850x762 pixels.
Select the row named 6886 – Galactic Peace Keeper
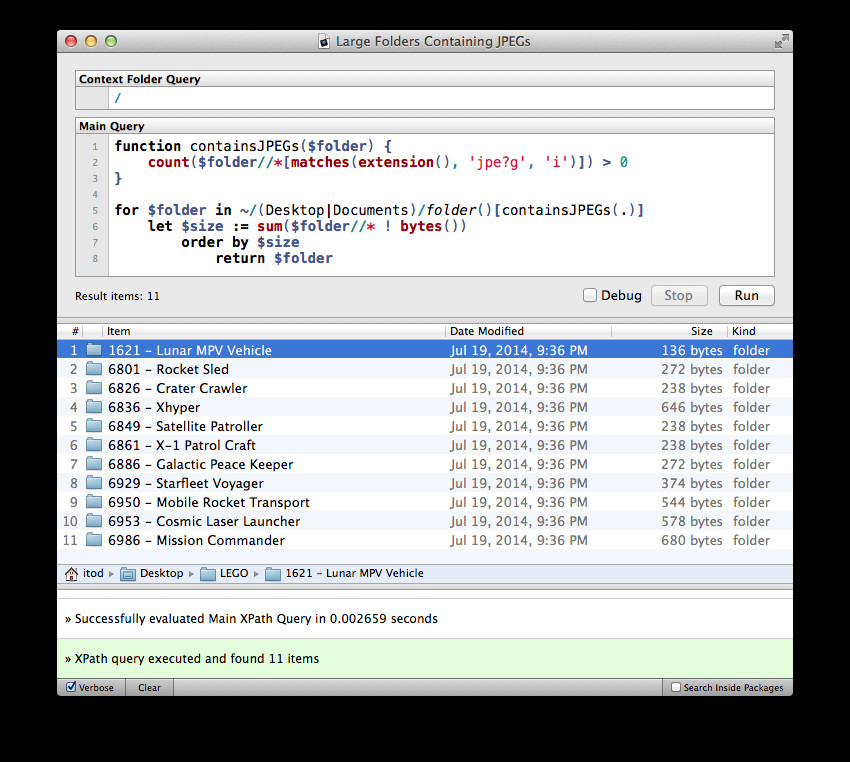pos(425,464)
